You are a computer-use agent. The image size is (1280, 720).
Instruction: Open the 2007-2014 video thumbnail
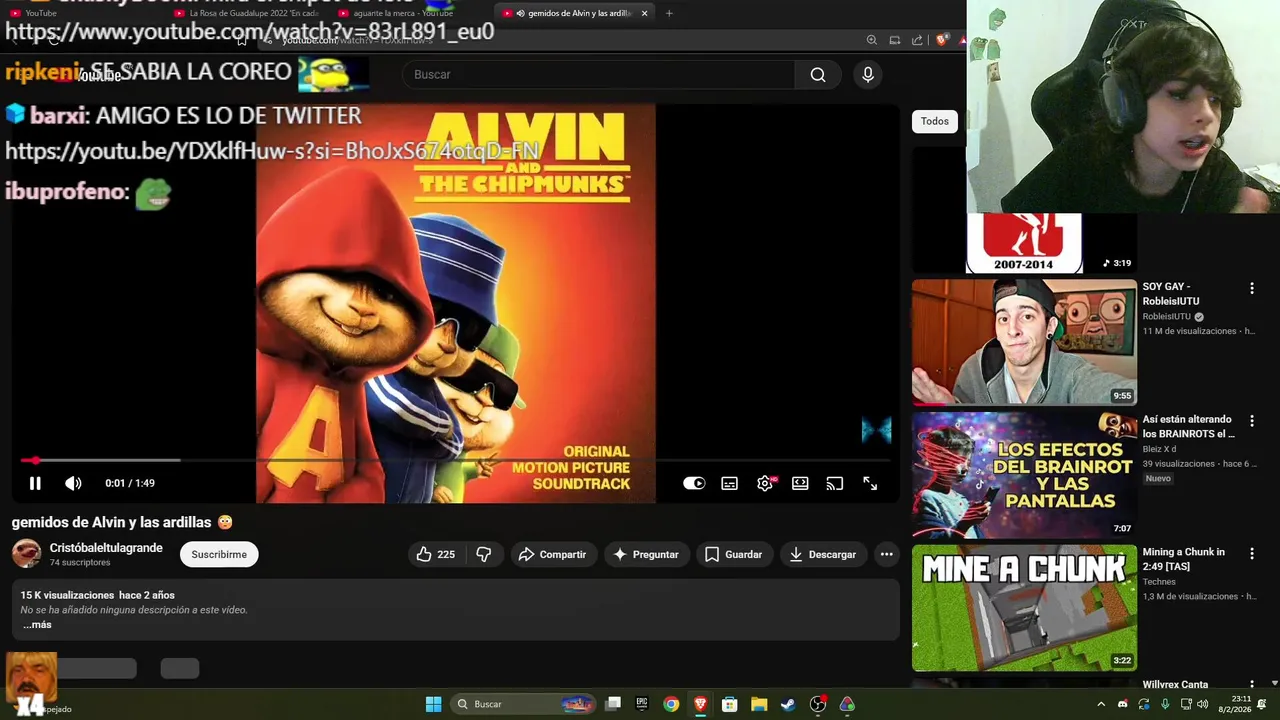pos(1023,243)
